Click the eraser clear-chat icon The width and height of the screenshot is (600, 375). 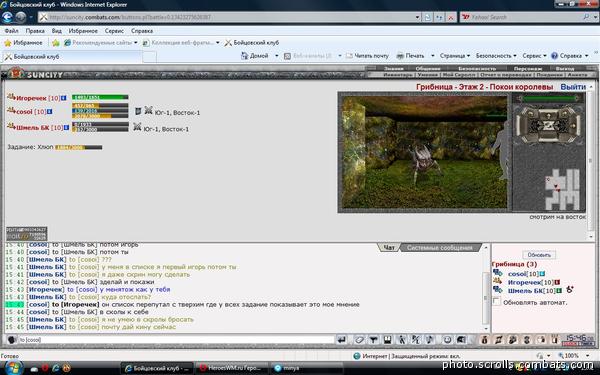tap(359, 340)
